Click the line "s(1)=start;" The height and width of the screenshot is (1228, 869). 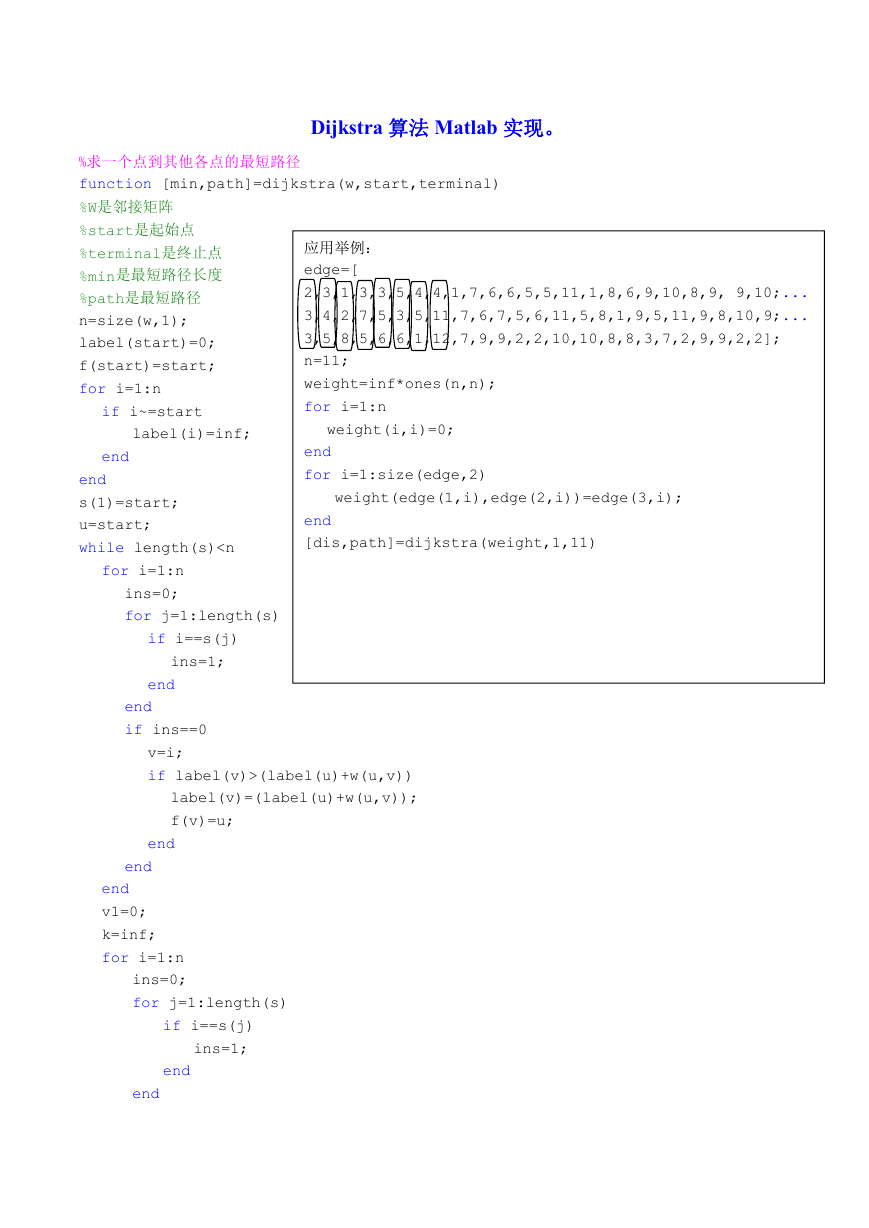[x=129, y=503]
